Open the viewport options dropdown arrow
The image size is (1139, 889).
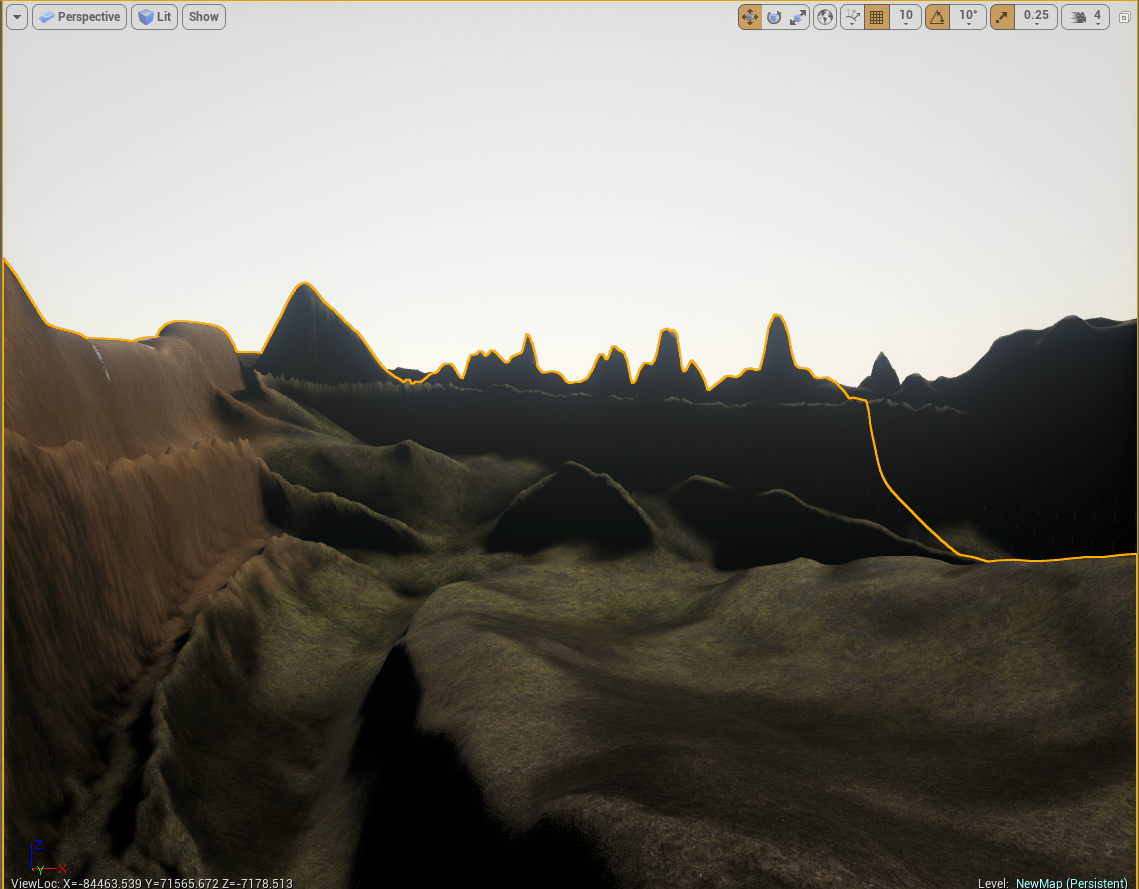click(x=17, y=17)
